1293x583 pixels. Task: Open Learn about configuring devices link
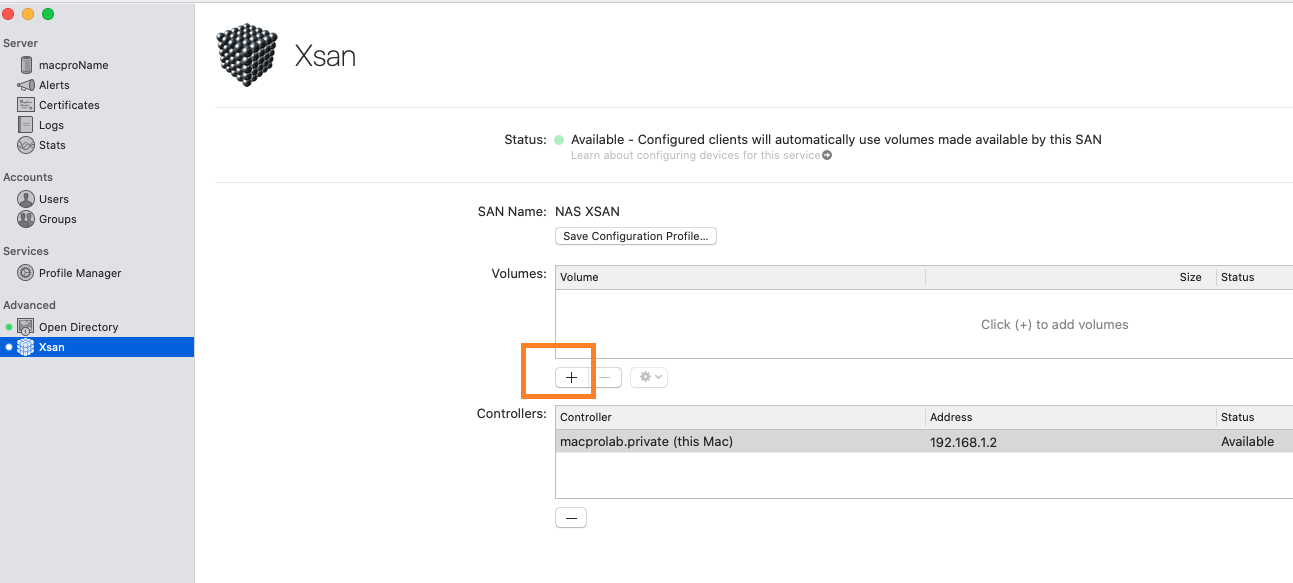pyautogui.click(x=695, y=156)
